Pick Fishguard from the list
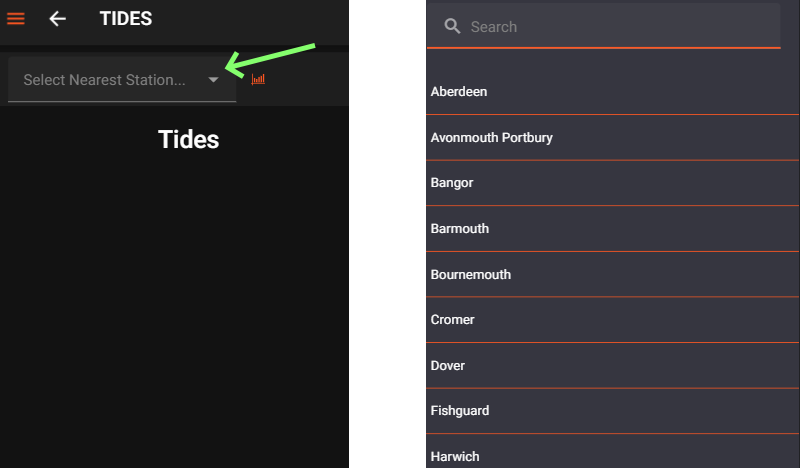Screen dimensions: 800x468 coord(612,411)
